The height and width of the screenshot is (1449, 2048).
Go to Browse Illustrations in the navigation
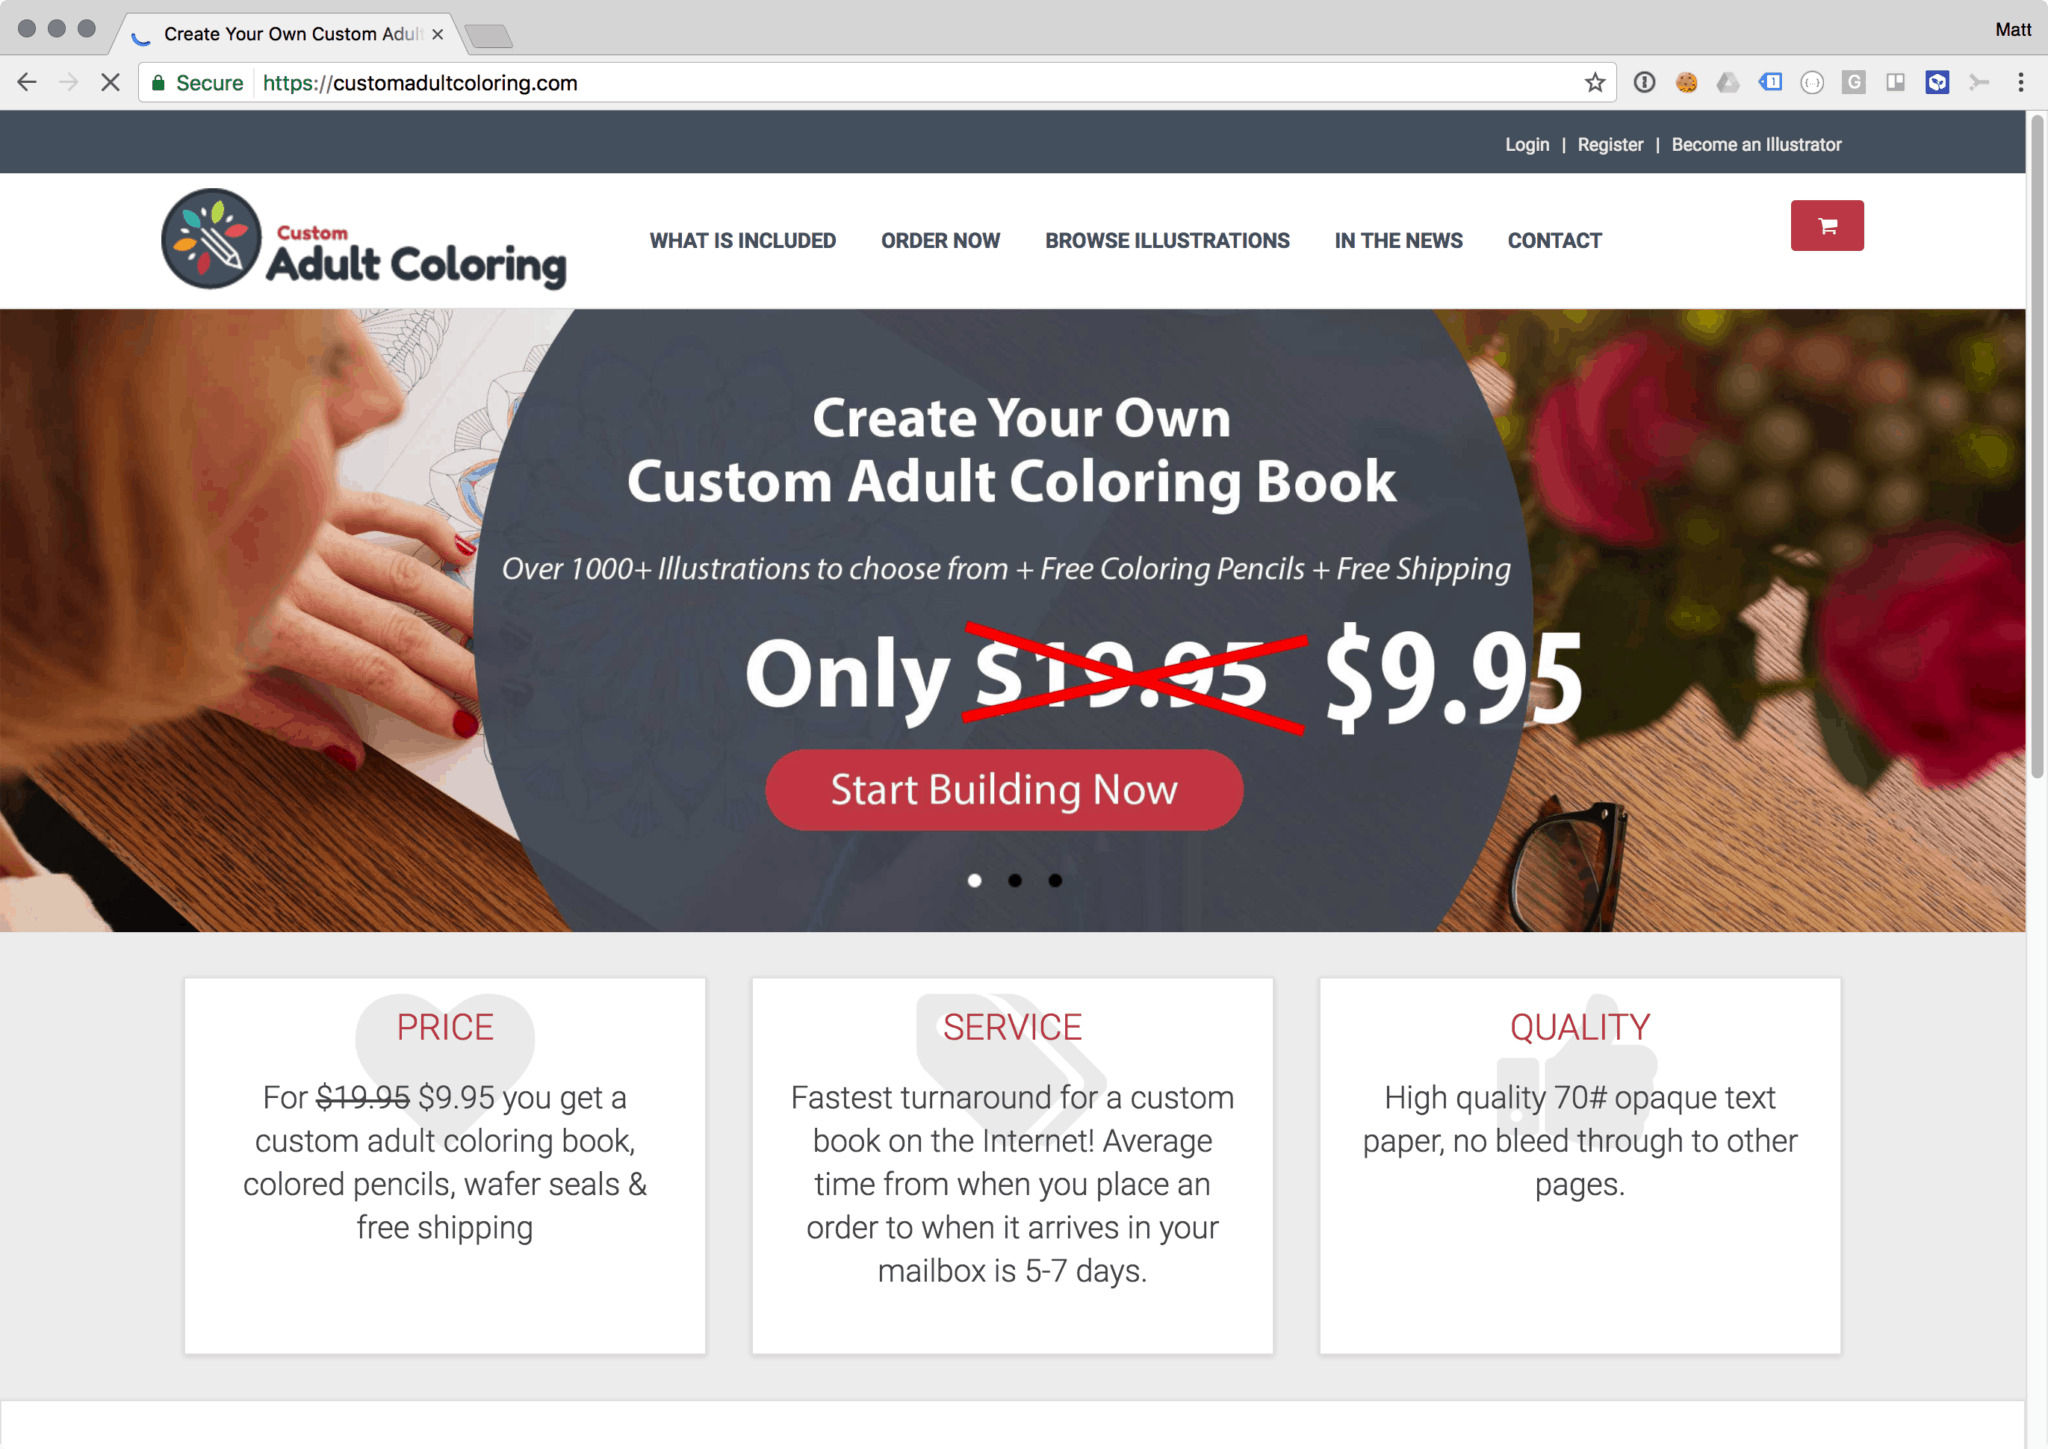1167,241
